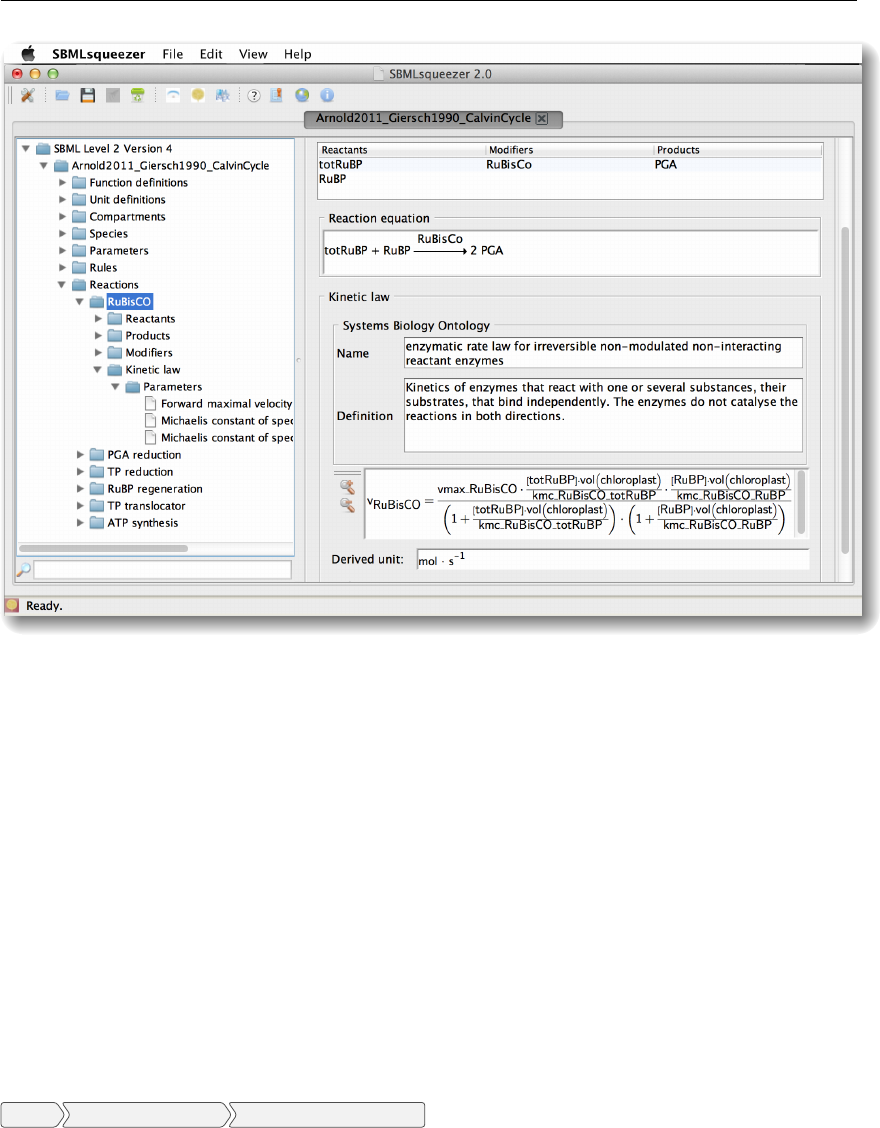Image resolution: width=880 pixels, height=1128 pixels.
Task: Click the Products column header
Action: [738, 150]
